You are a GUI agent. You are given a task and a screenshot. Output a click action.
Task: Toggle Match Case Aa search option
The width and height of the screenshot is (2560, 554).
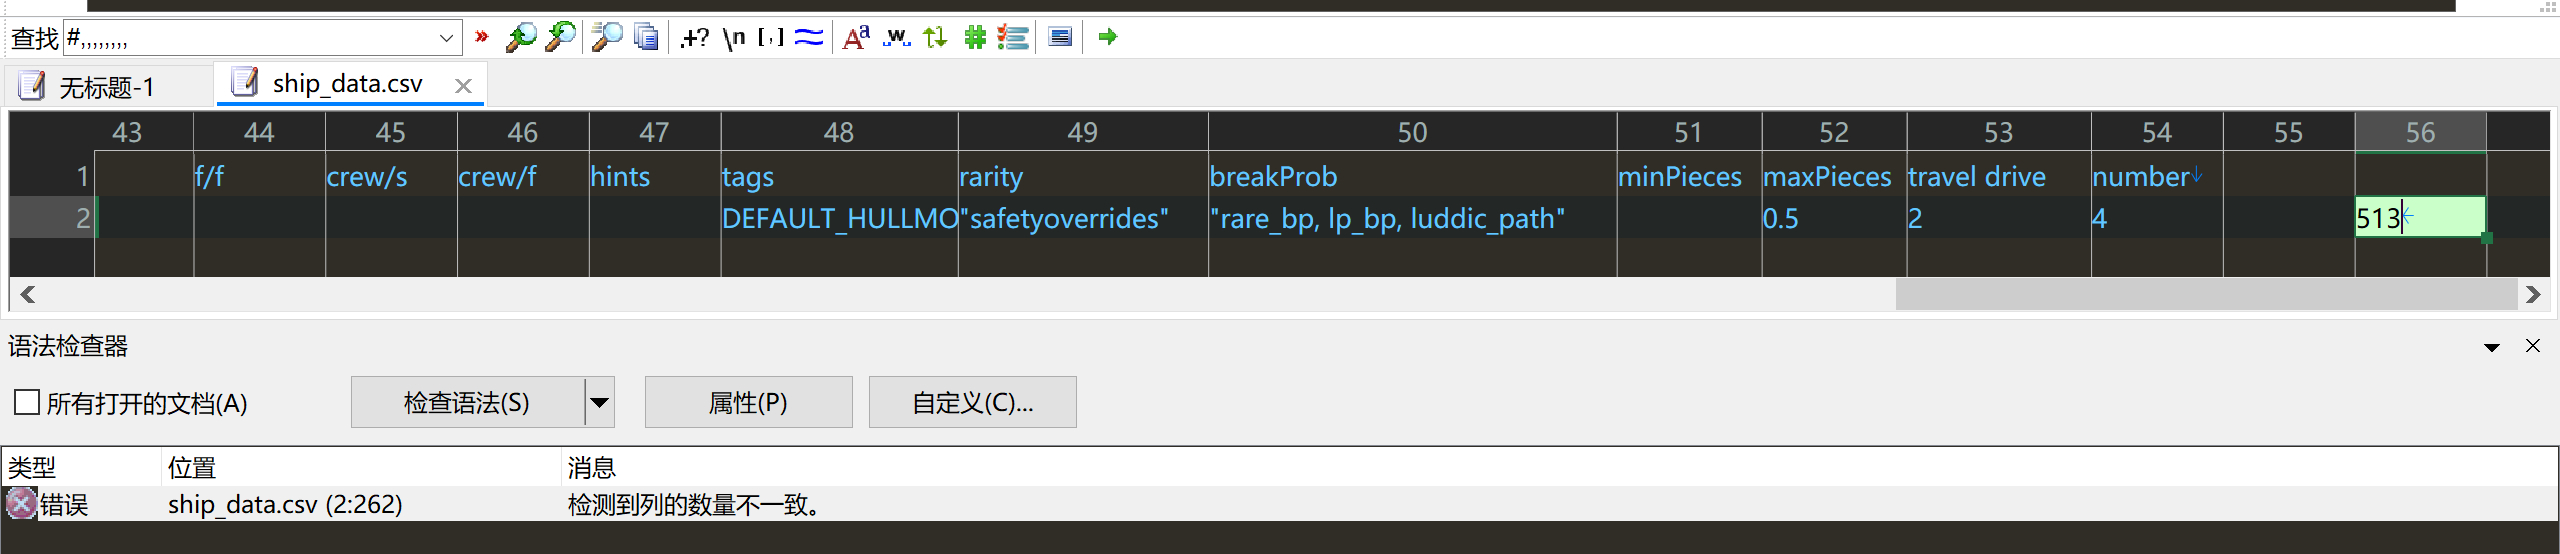pos(856,37)
